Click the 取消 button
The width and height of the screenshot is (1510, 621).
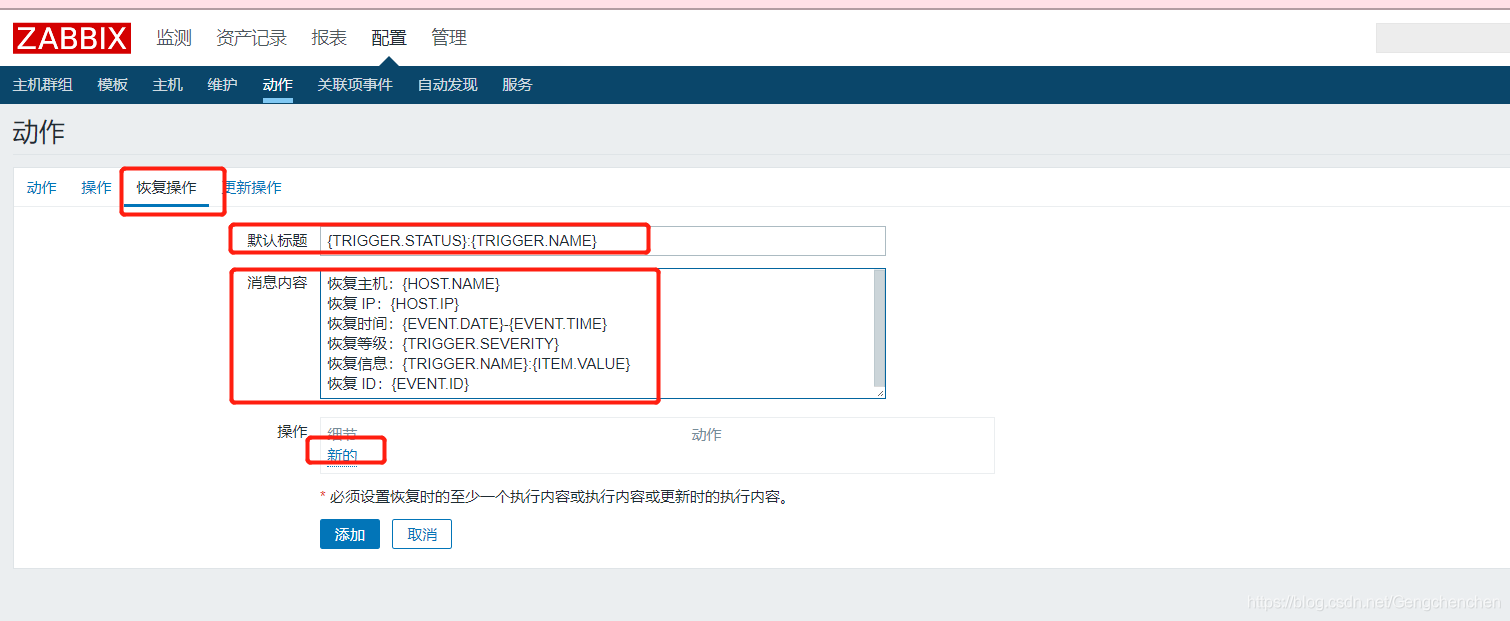pyautogui.click(x=422, y=534)
